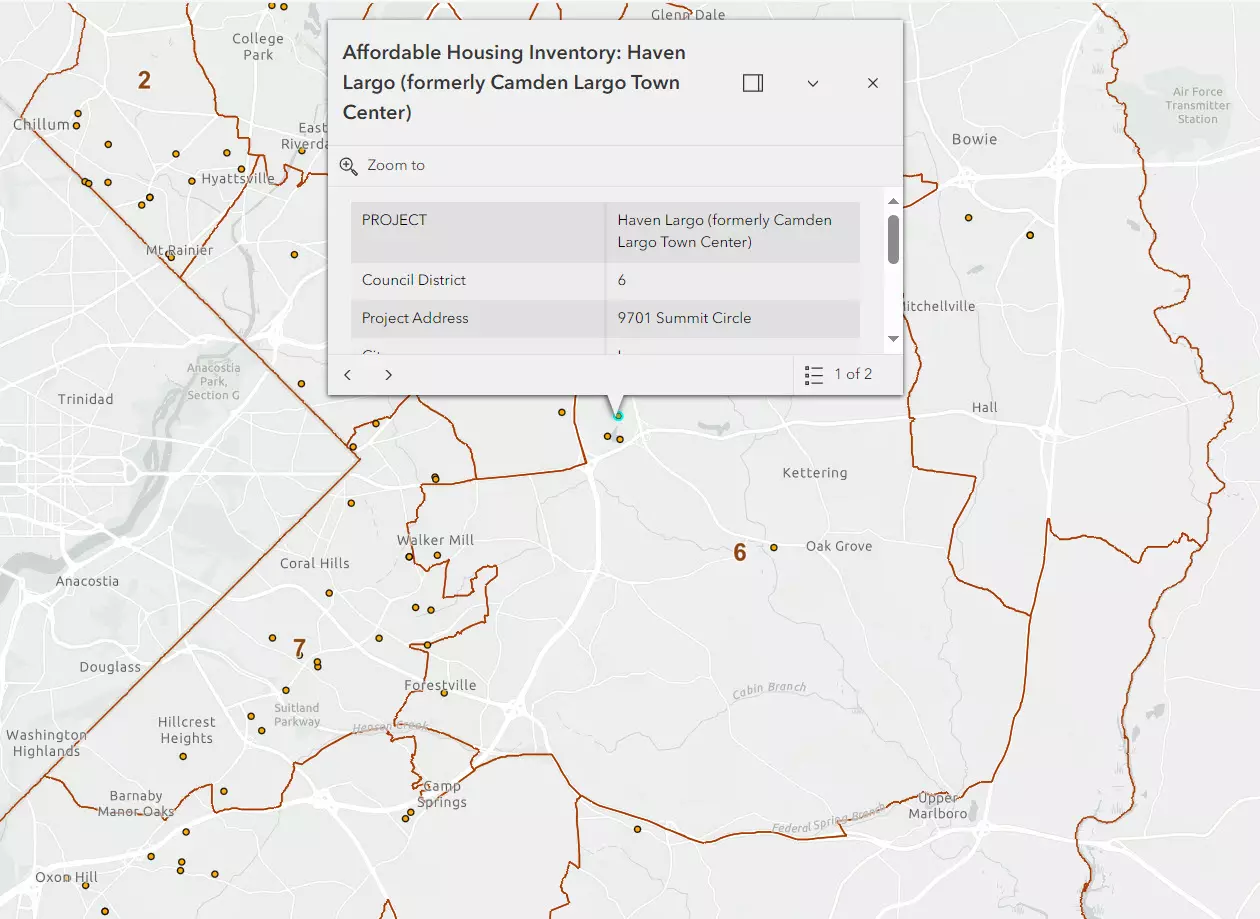
Task: Click the popup attribute scrollbar
Action: click(x=891, y=240)
